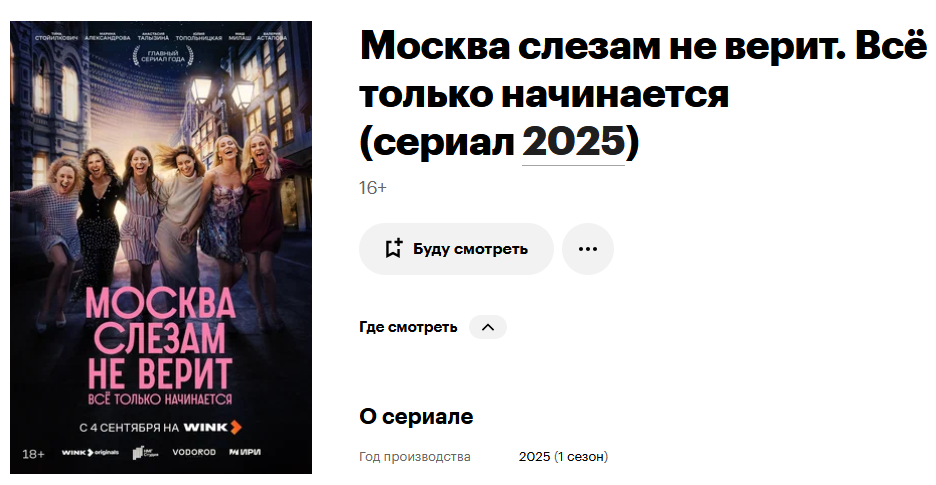Viewport: 936px width, 485px height.
Task: Click the 18+ rating badge on poster
Action: pos(33,454)
